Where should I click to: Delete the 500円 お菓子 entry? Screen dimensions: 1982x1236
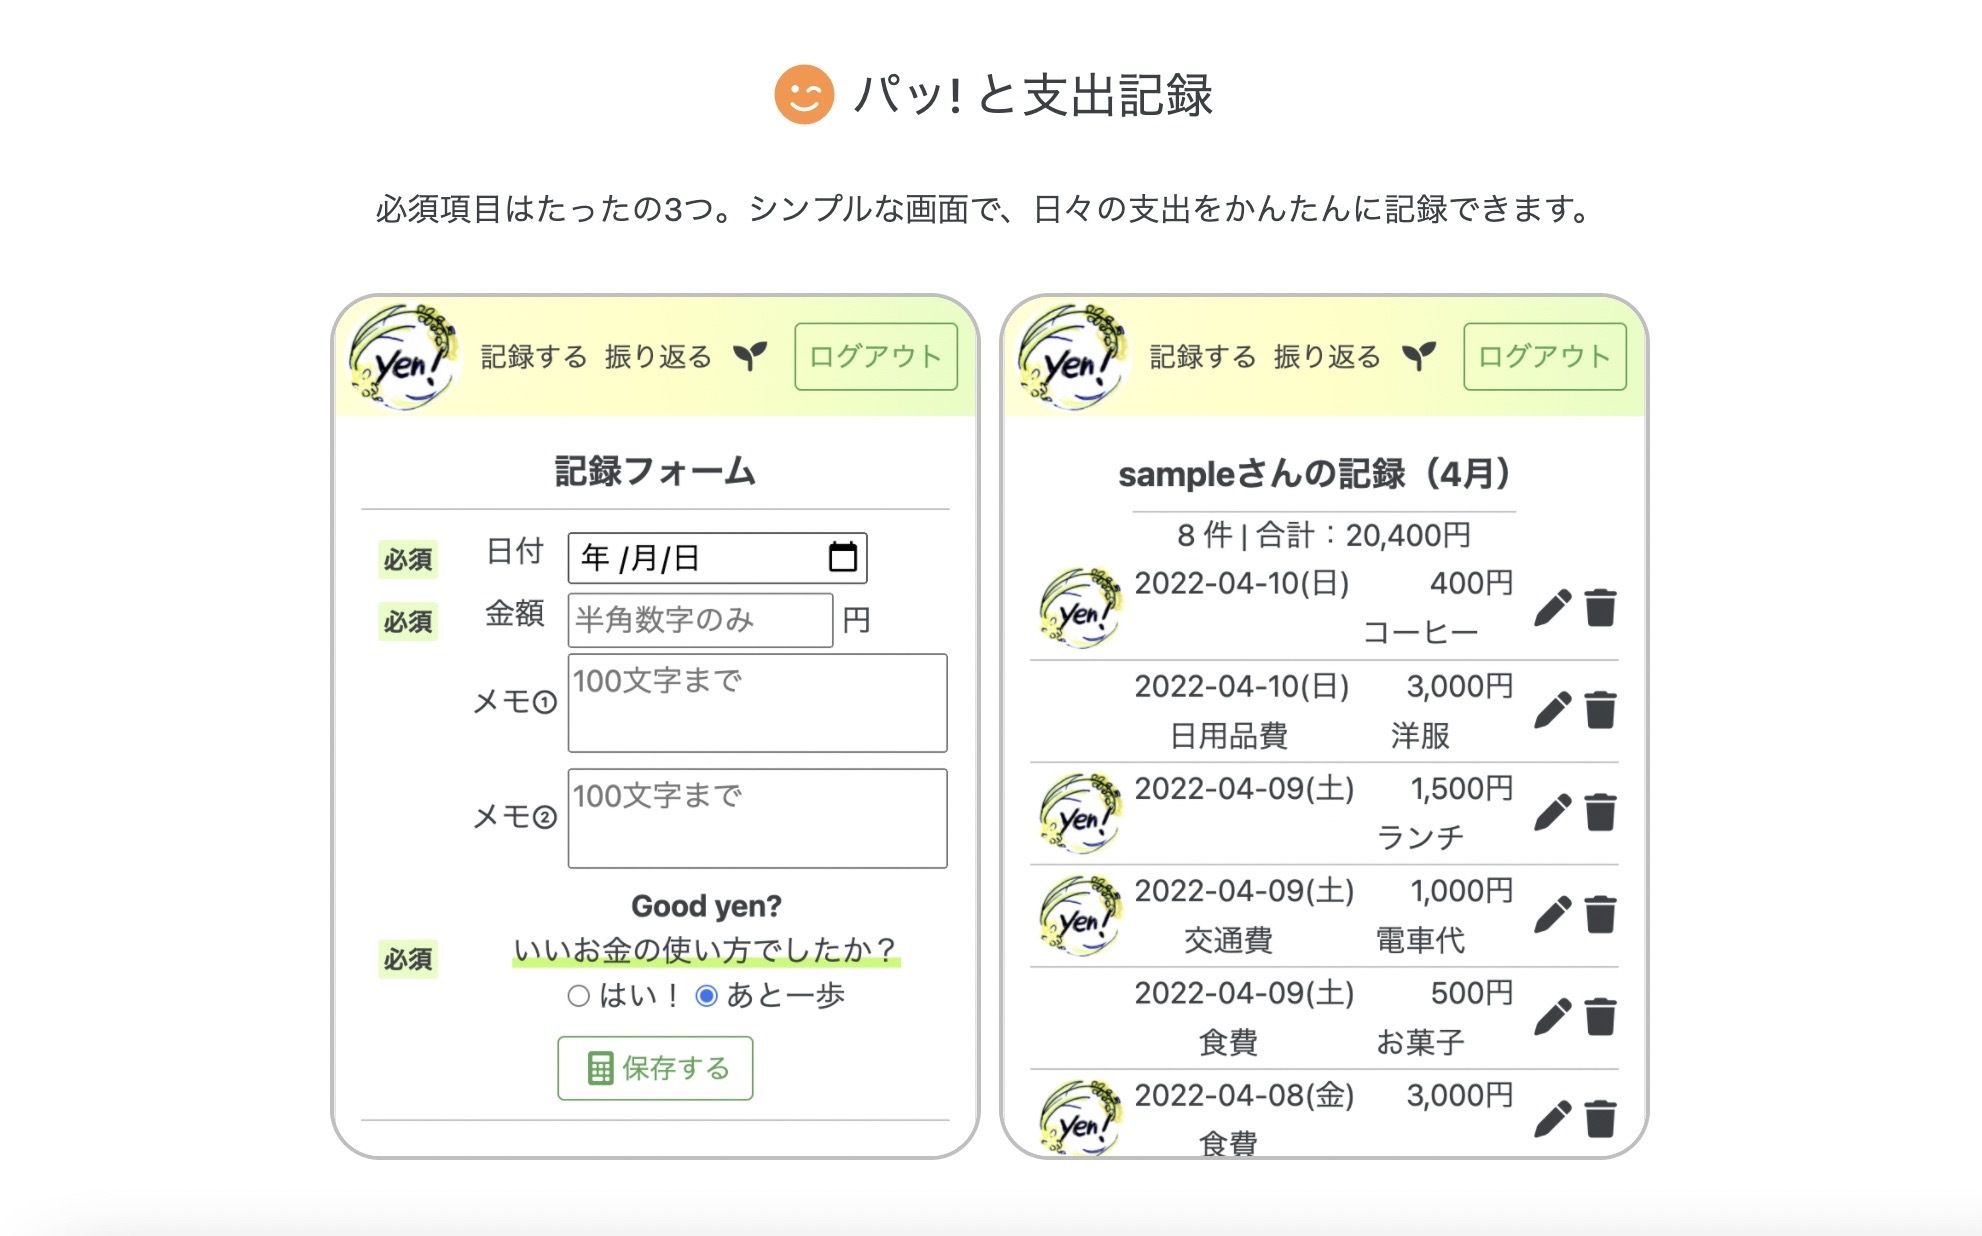tap(1600, 1017)
